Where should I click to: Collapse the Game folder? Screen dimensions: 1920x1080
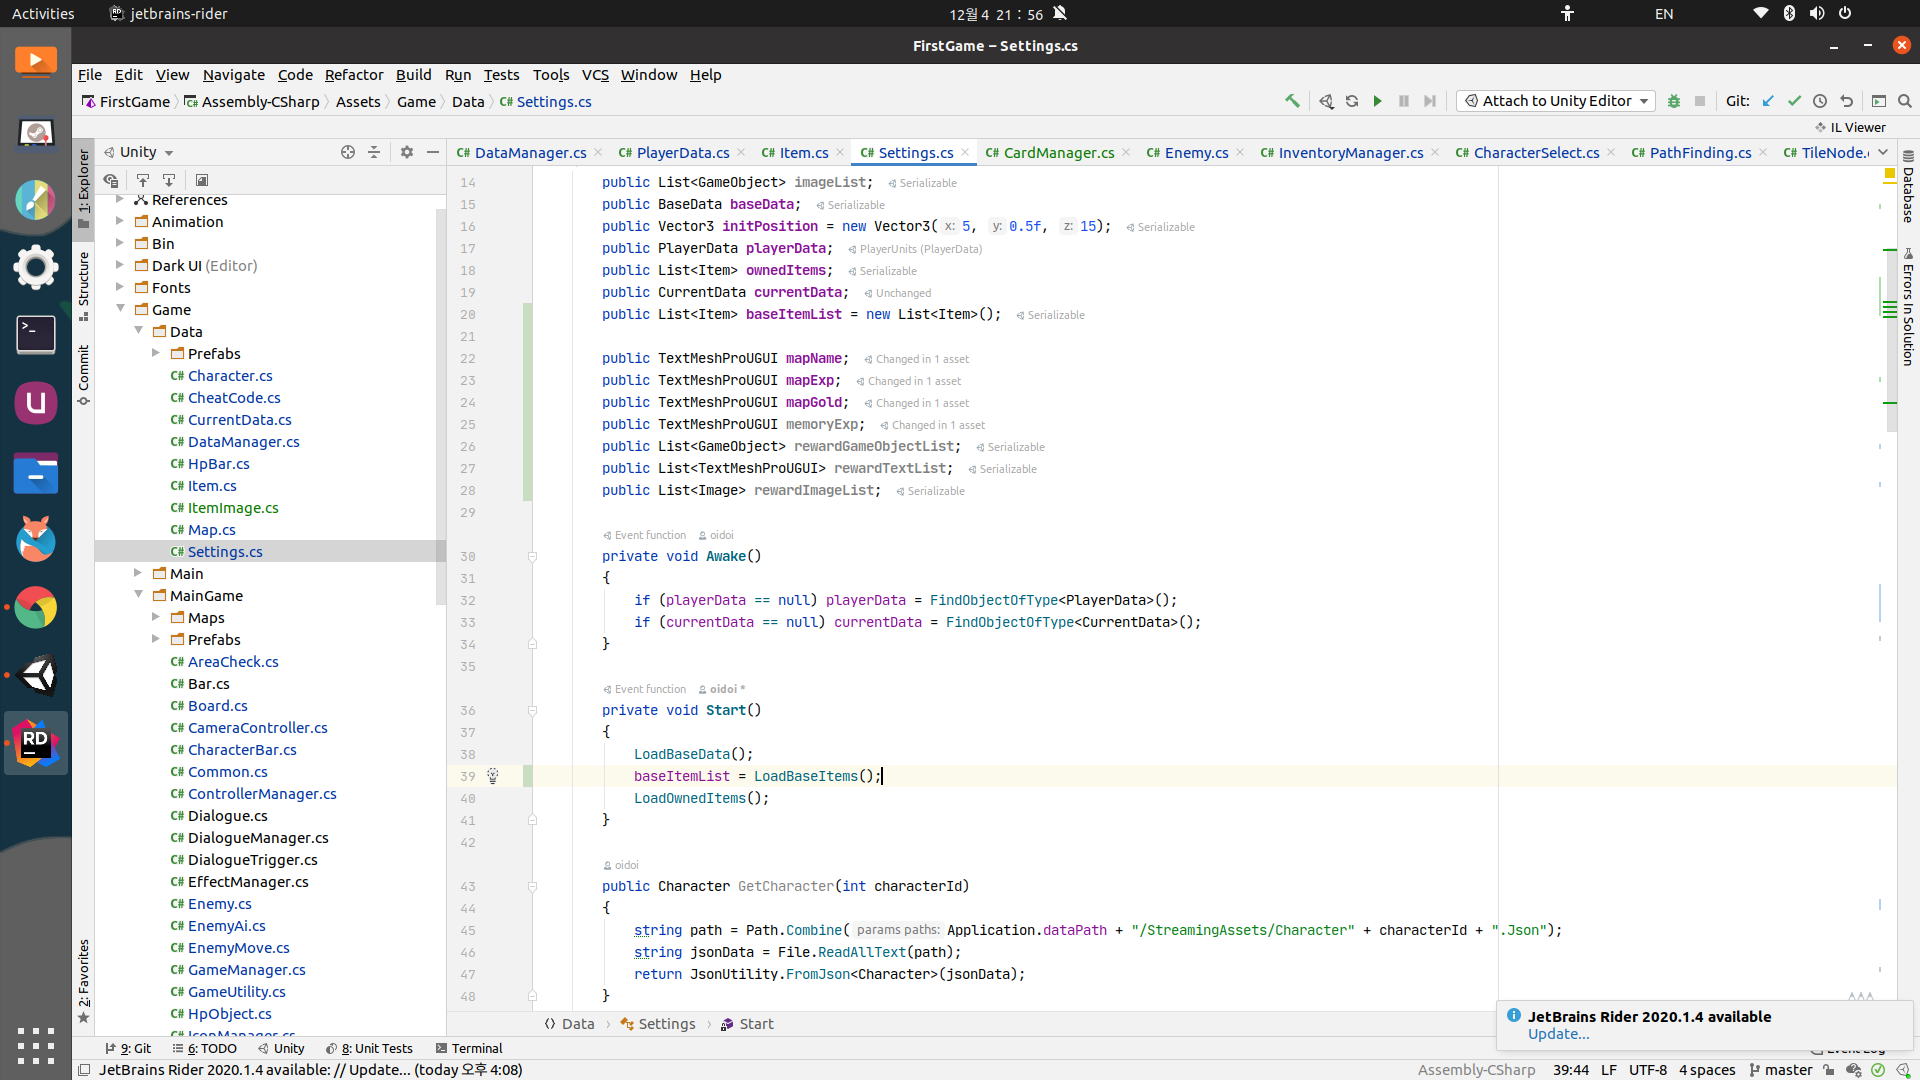(x=120, y=310)
